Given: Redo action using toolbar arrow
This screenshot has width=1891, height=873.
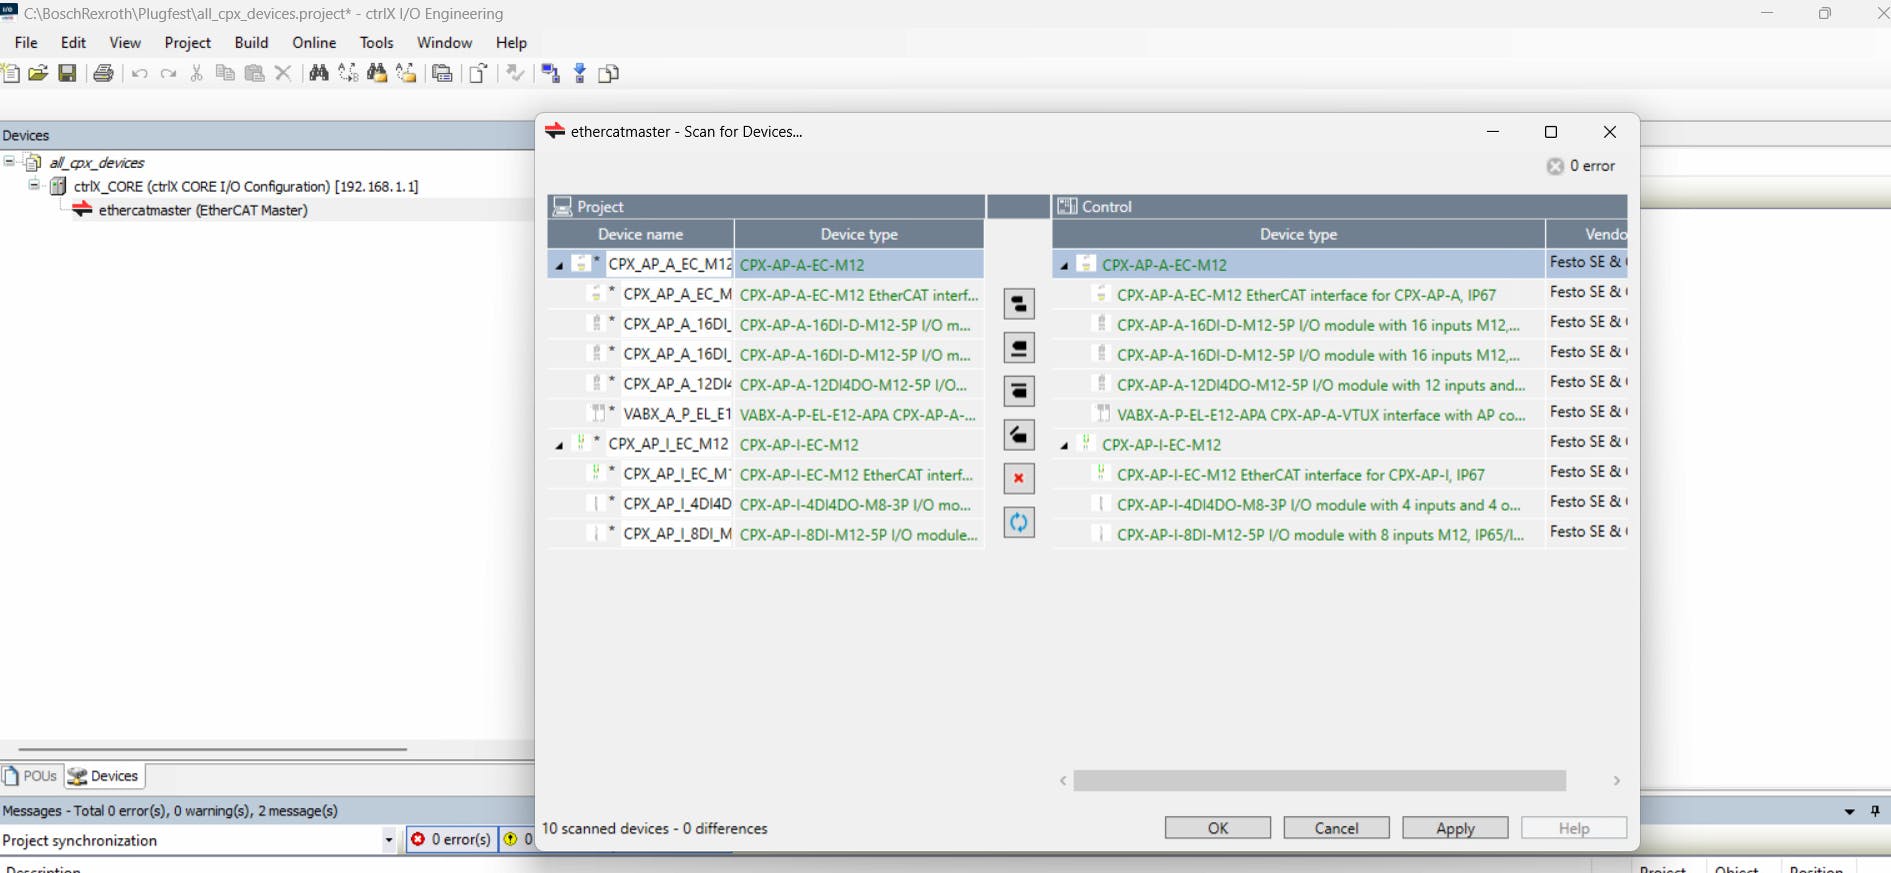Looking at the screenshot, I should coord(168,73).
